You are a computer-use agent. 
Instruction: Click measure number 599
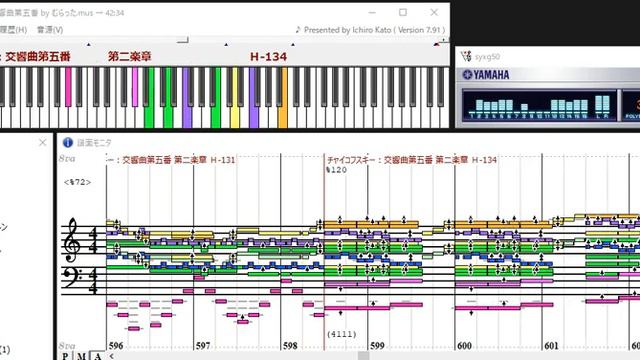(377, 346)
